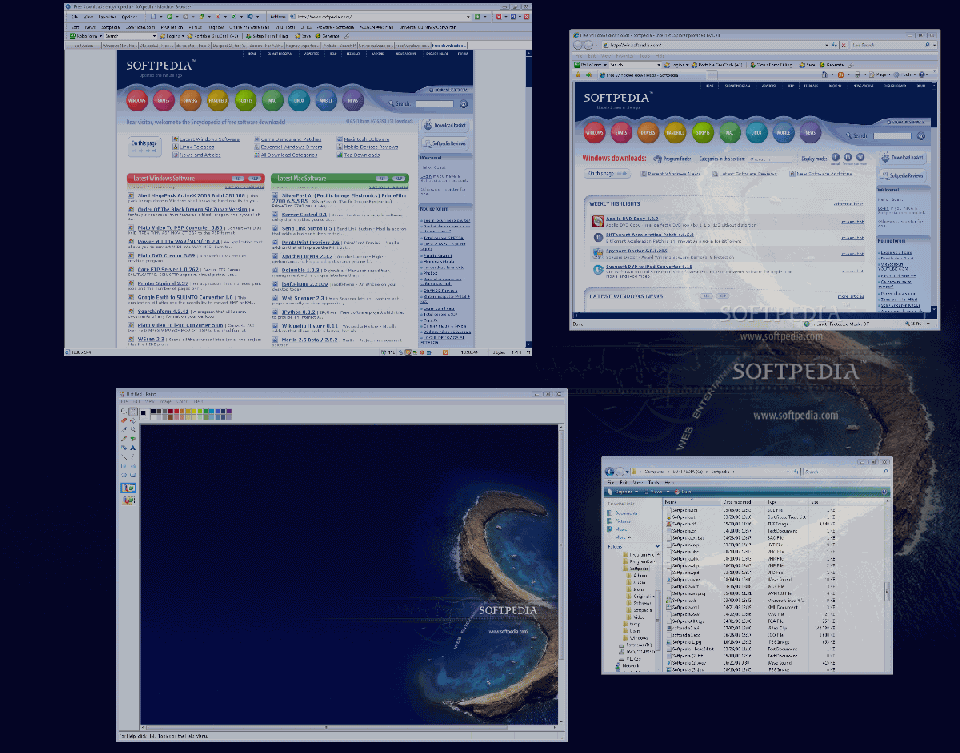Open the File menu in Paint

[x=122, y=402]
